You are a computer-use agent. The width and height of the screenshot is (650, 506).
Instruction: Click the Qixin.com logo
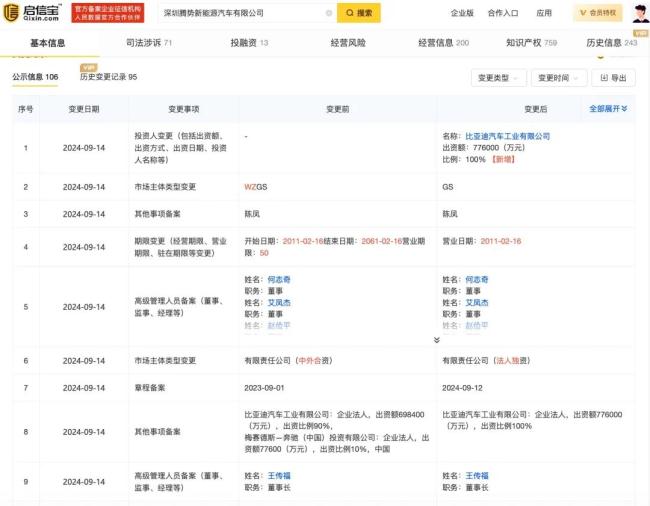point(32,13)
